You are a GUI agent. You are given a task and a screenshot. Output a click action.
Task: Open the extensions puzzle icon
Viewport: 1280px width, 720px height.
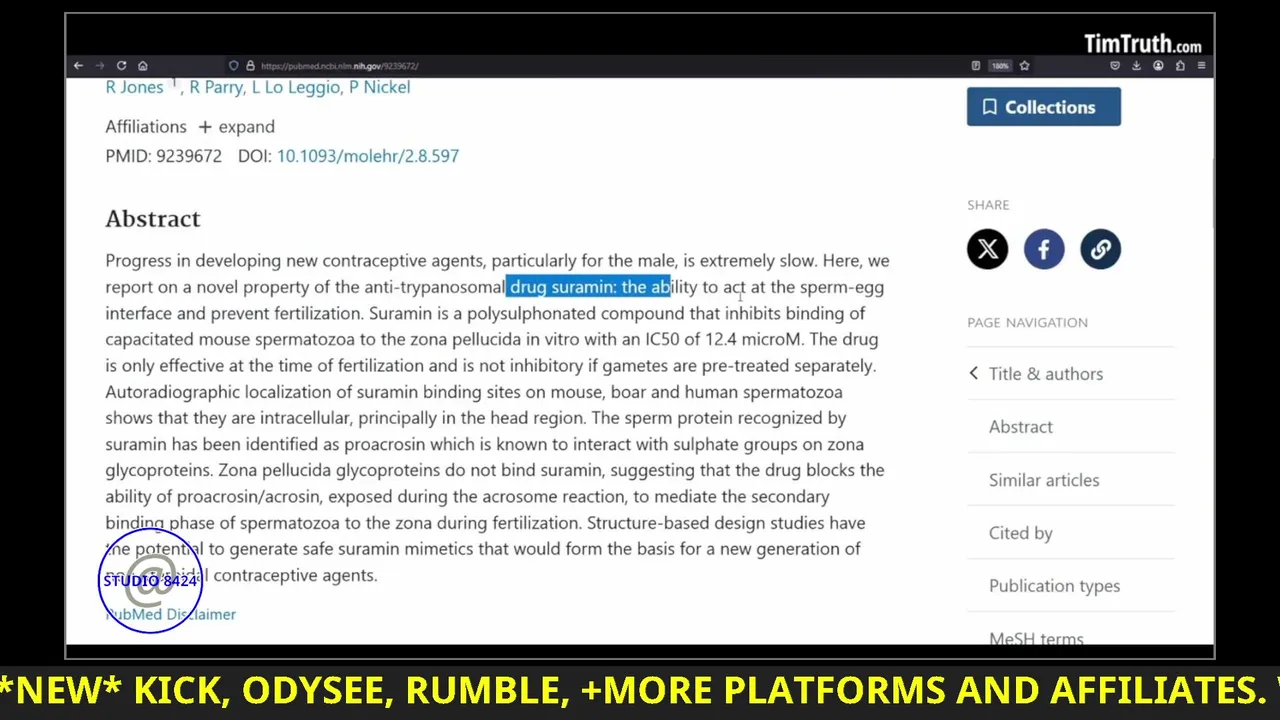[x=1180, y=66]
